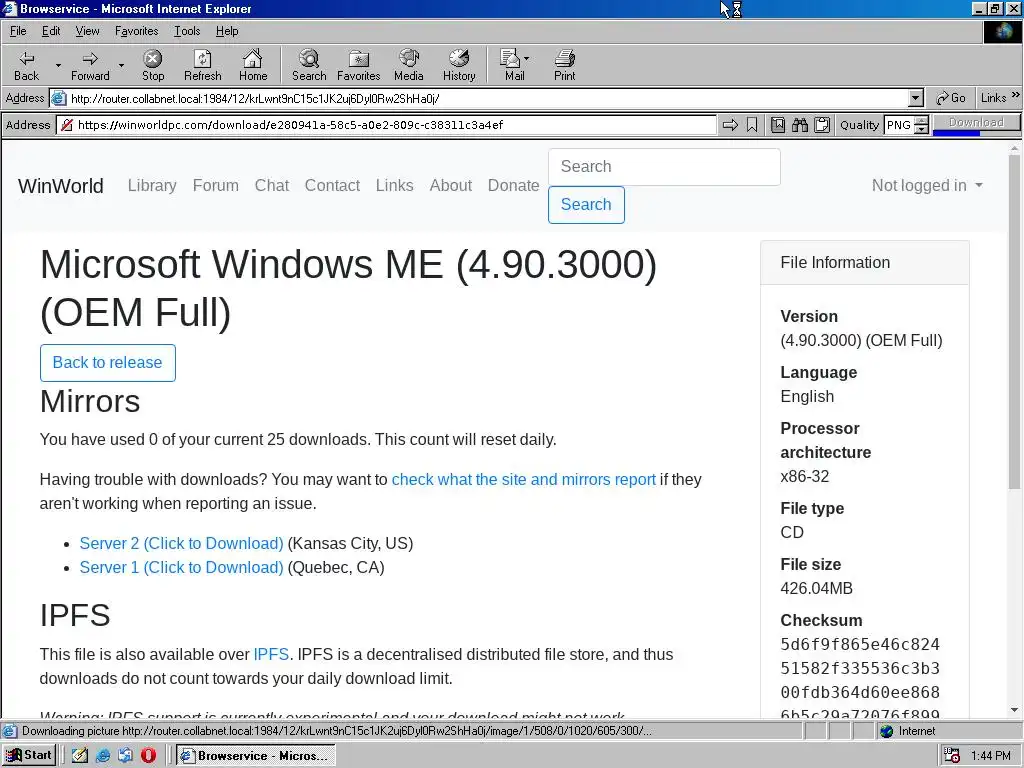The width and height of the screenshot is (1024, 768).
Task: Open the Back button history dropdown
Action: click(x=58, y=65)
